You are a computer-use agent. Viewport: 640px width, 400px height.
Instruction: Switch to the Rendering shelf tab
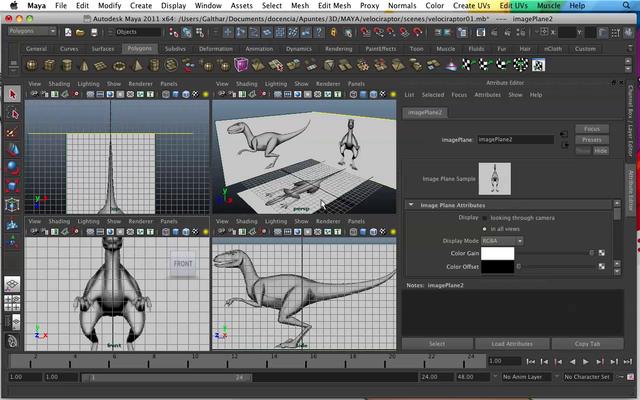[338, 49]
